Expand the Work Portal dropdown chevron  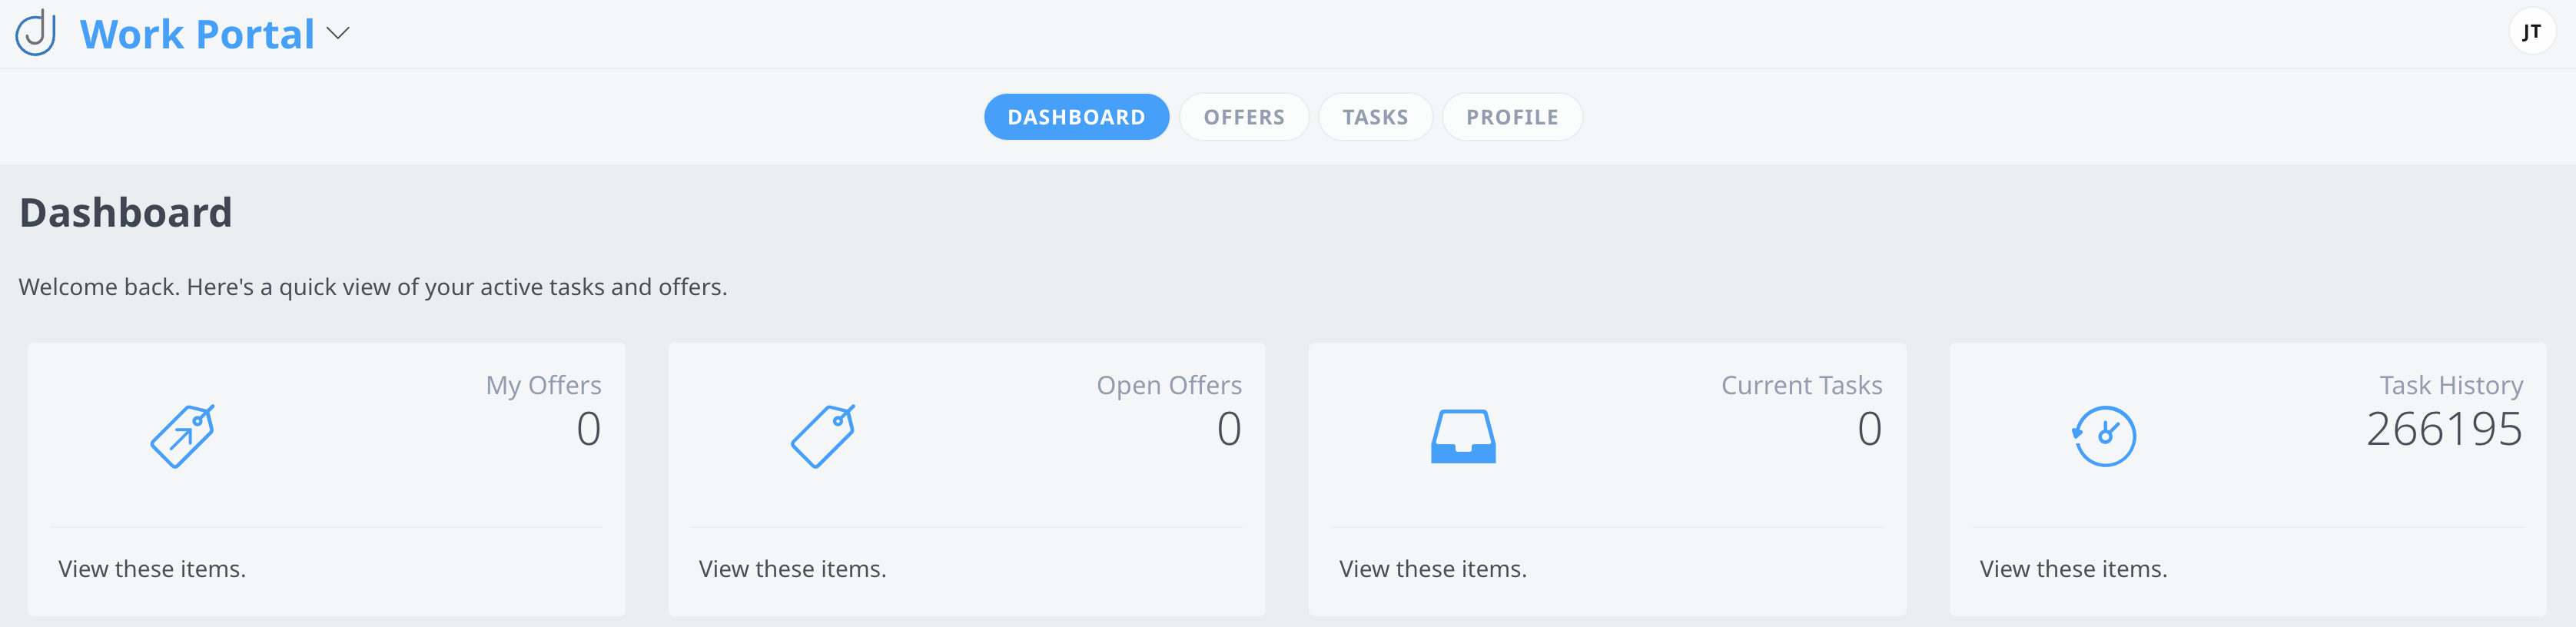[338, 34]
